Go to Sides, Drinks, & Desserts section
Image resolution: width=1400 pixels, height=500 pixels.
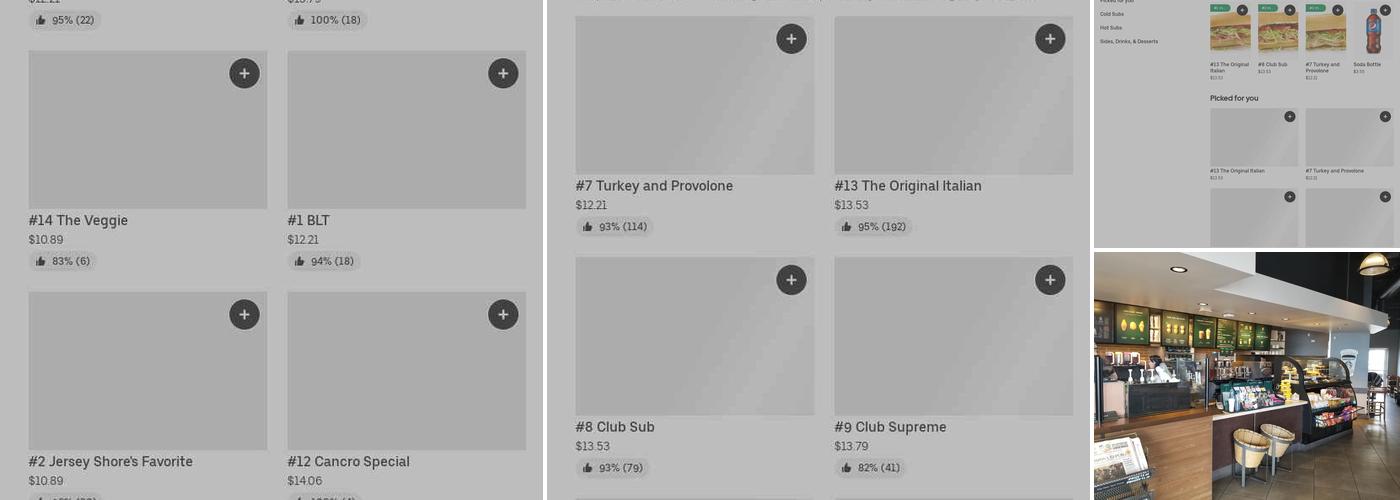click(x=1129, y=42)
